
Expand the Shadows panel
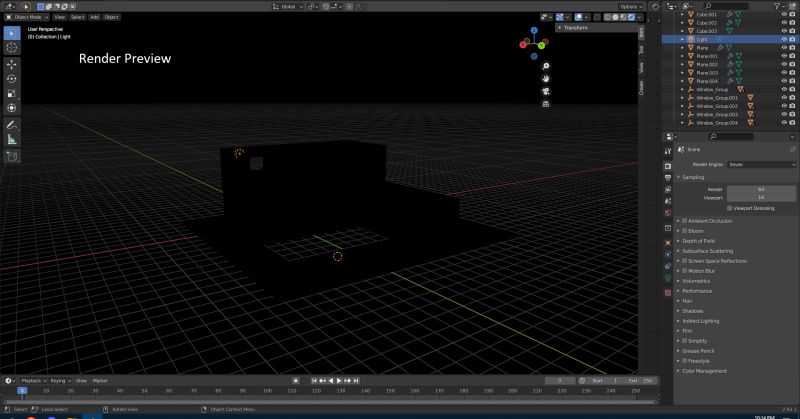(x=692, y=311)
